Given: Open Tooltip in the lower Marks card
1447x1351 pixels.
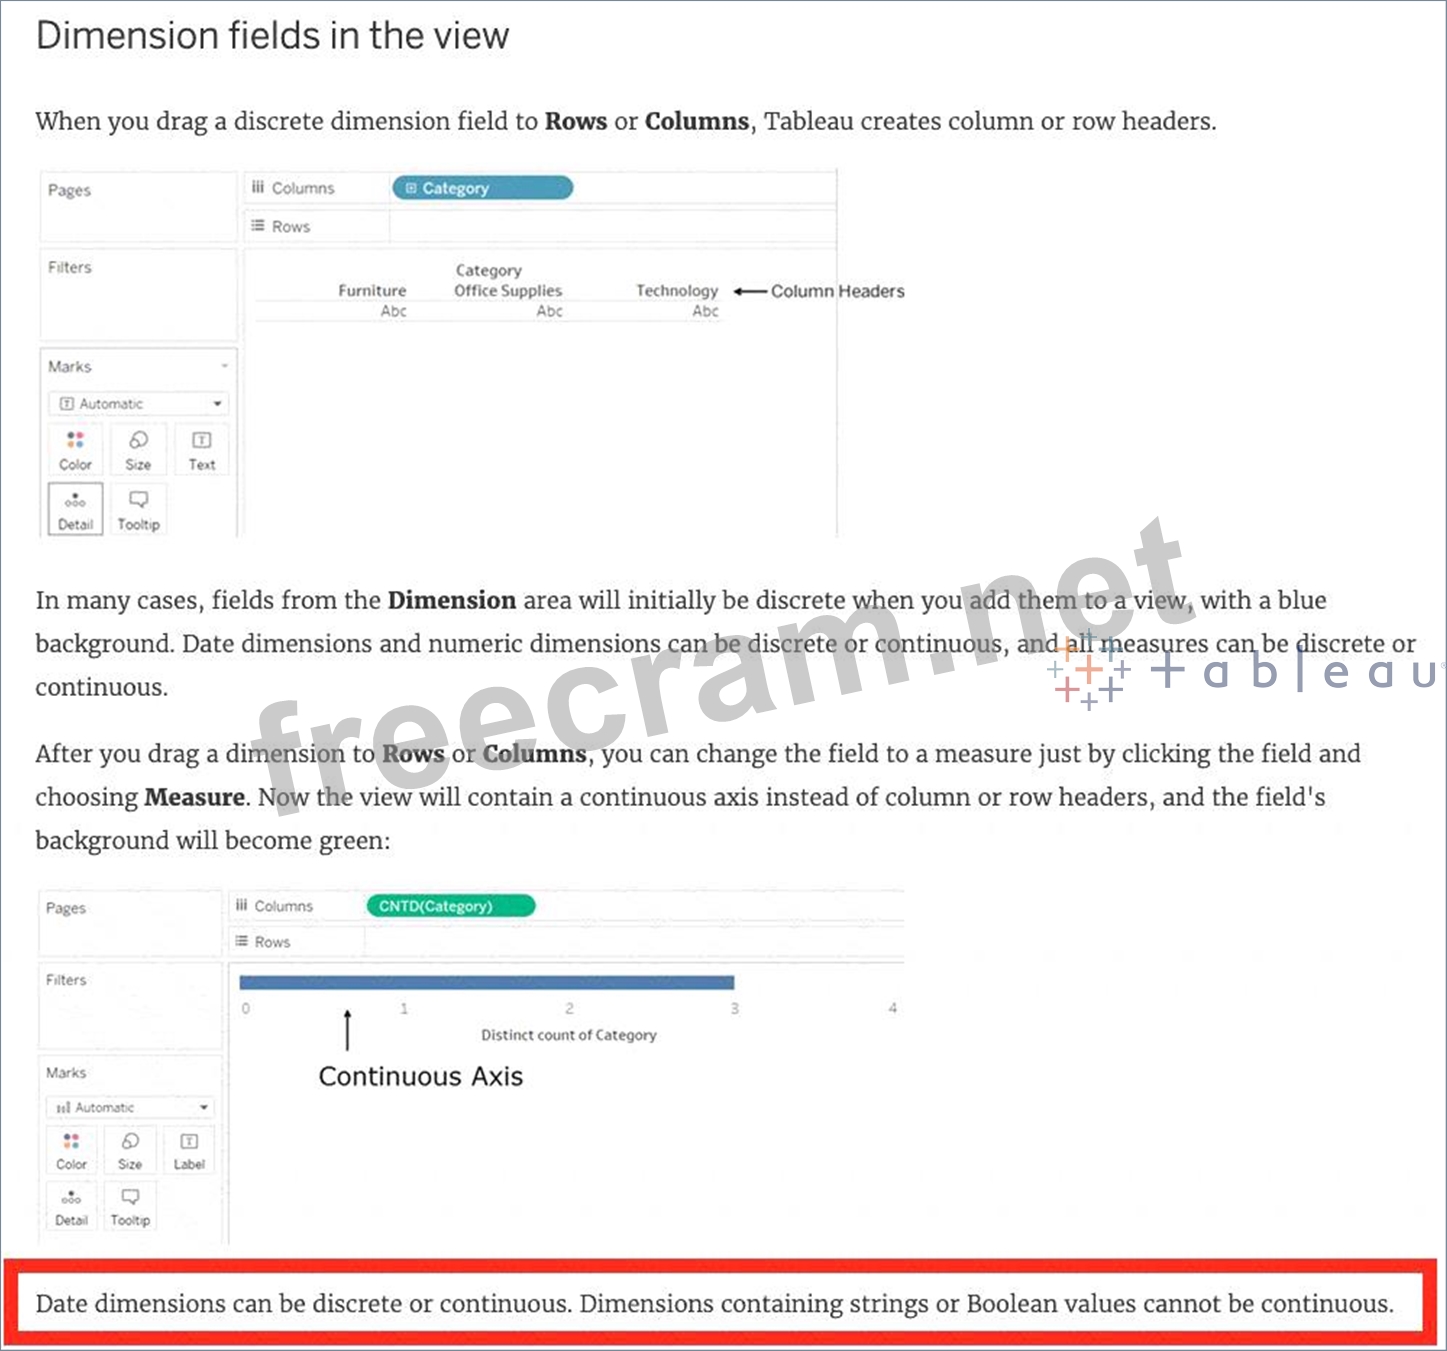Looking at the screenshot, I should click(130, 1206).
